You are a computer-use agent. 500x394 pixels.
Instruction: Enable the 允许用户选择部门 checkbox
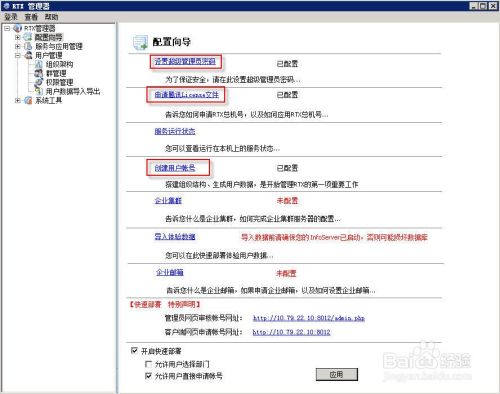(149, 364)
